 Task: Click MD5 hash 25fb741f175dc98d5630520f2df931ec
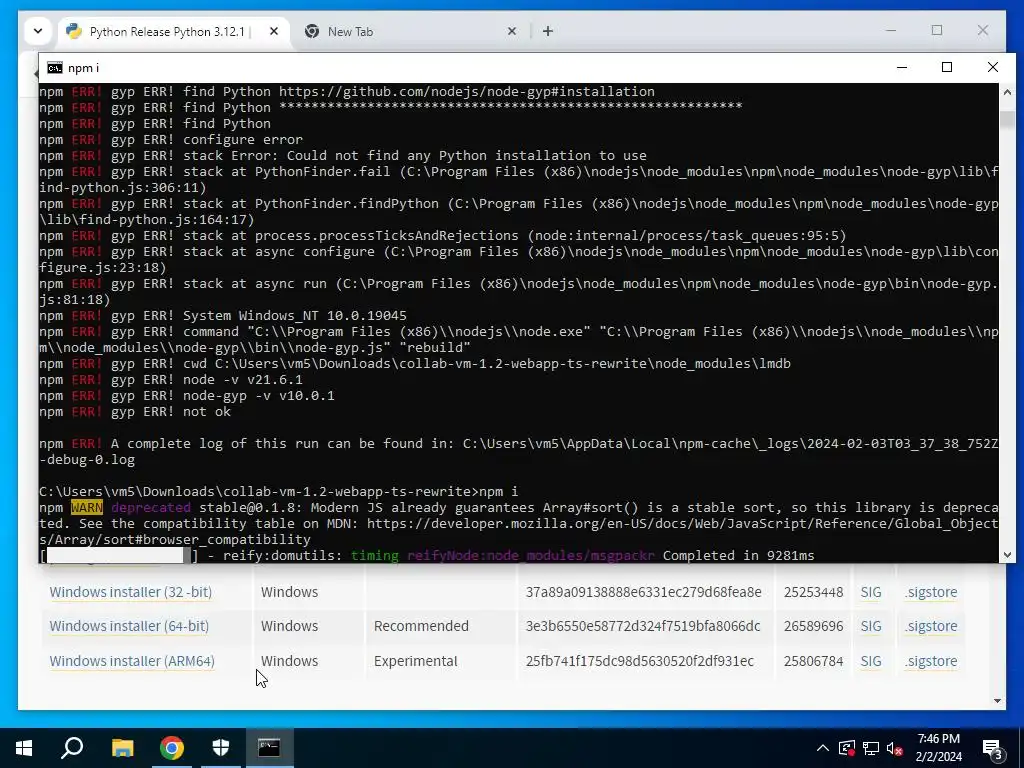tap(639, 661)
